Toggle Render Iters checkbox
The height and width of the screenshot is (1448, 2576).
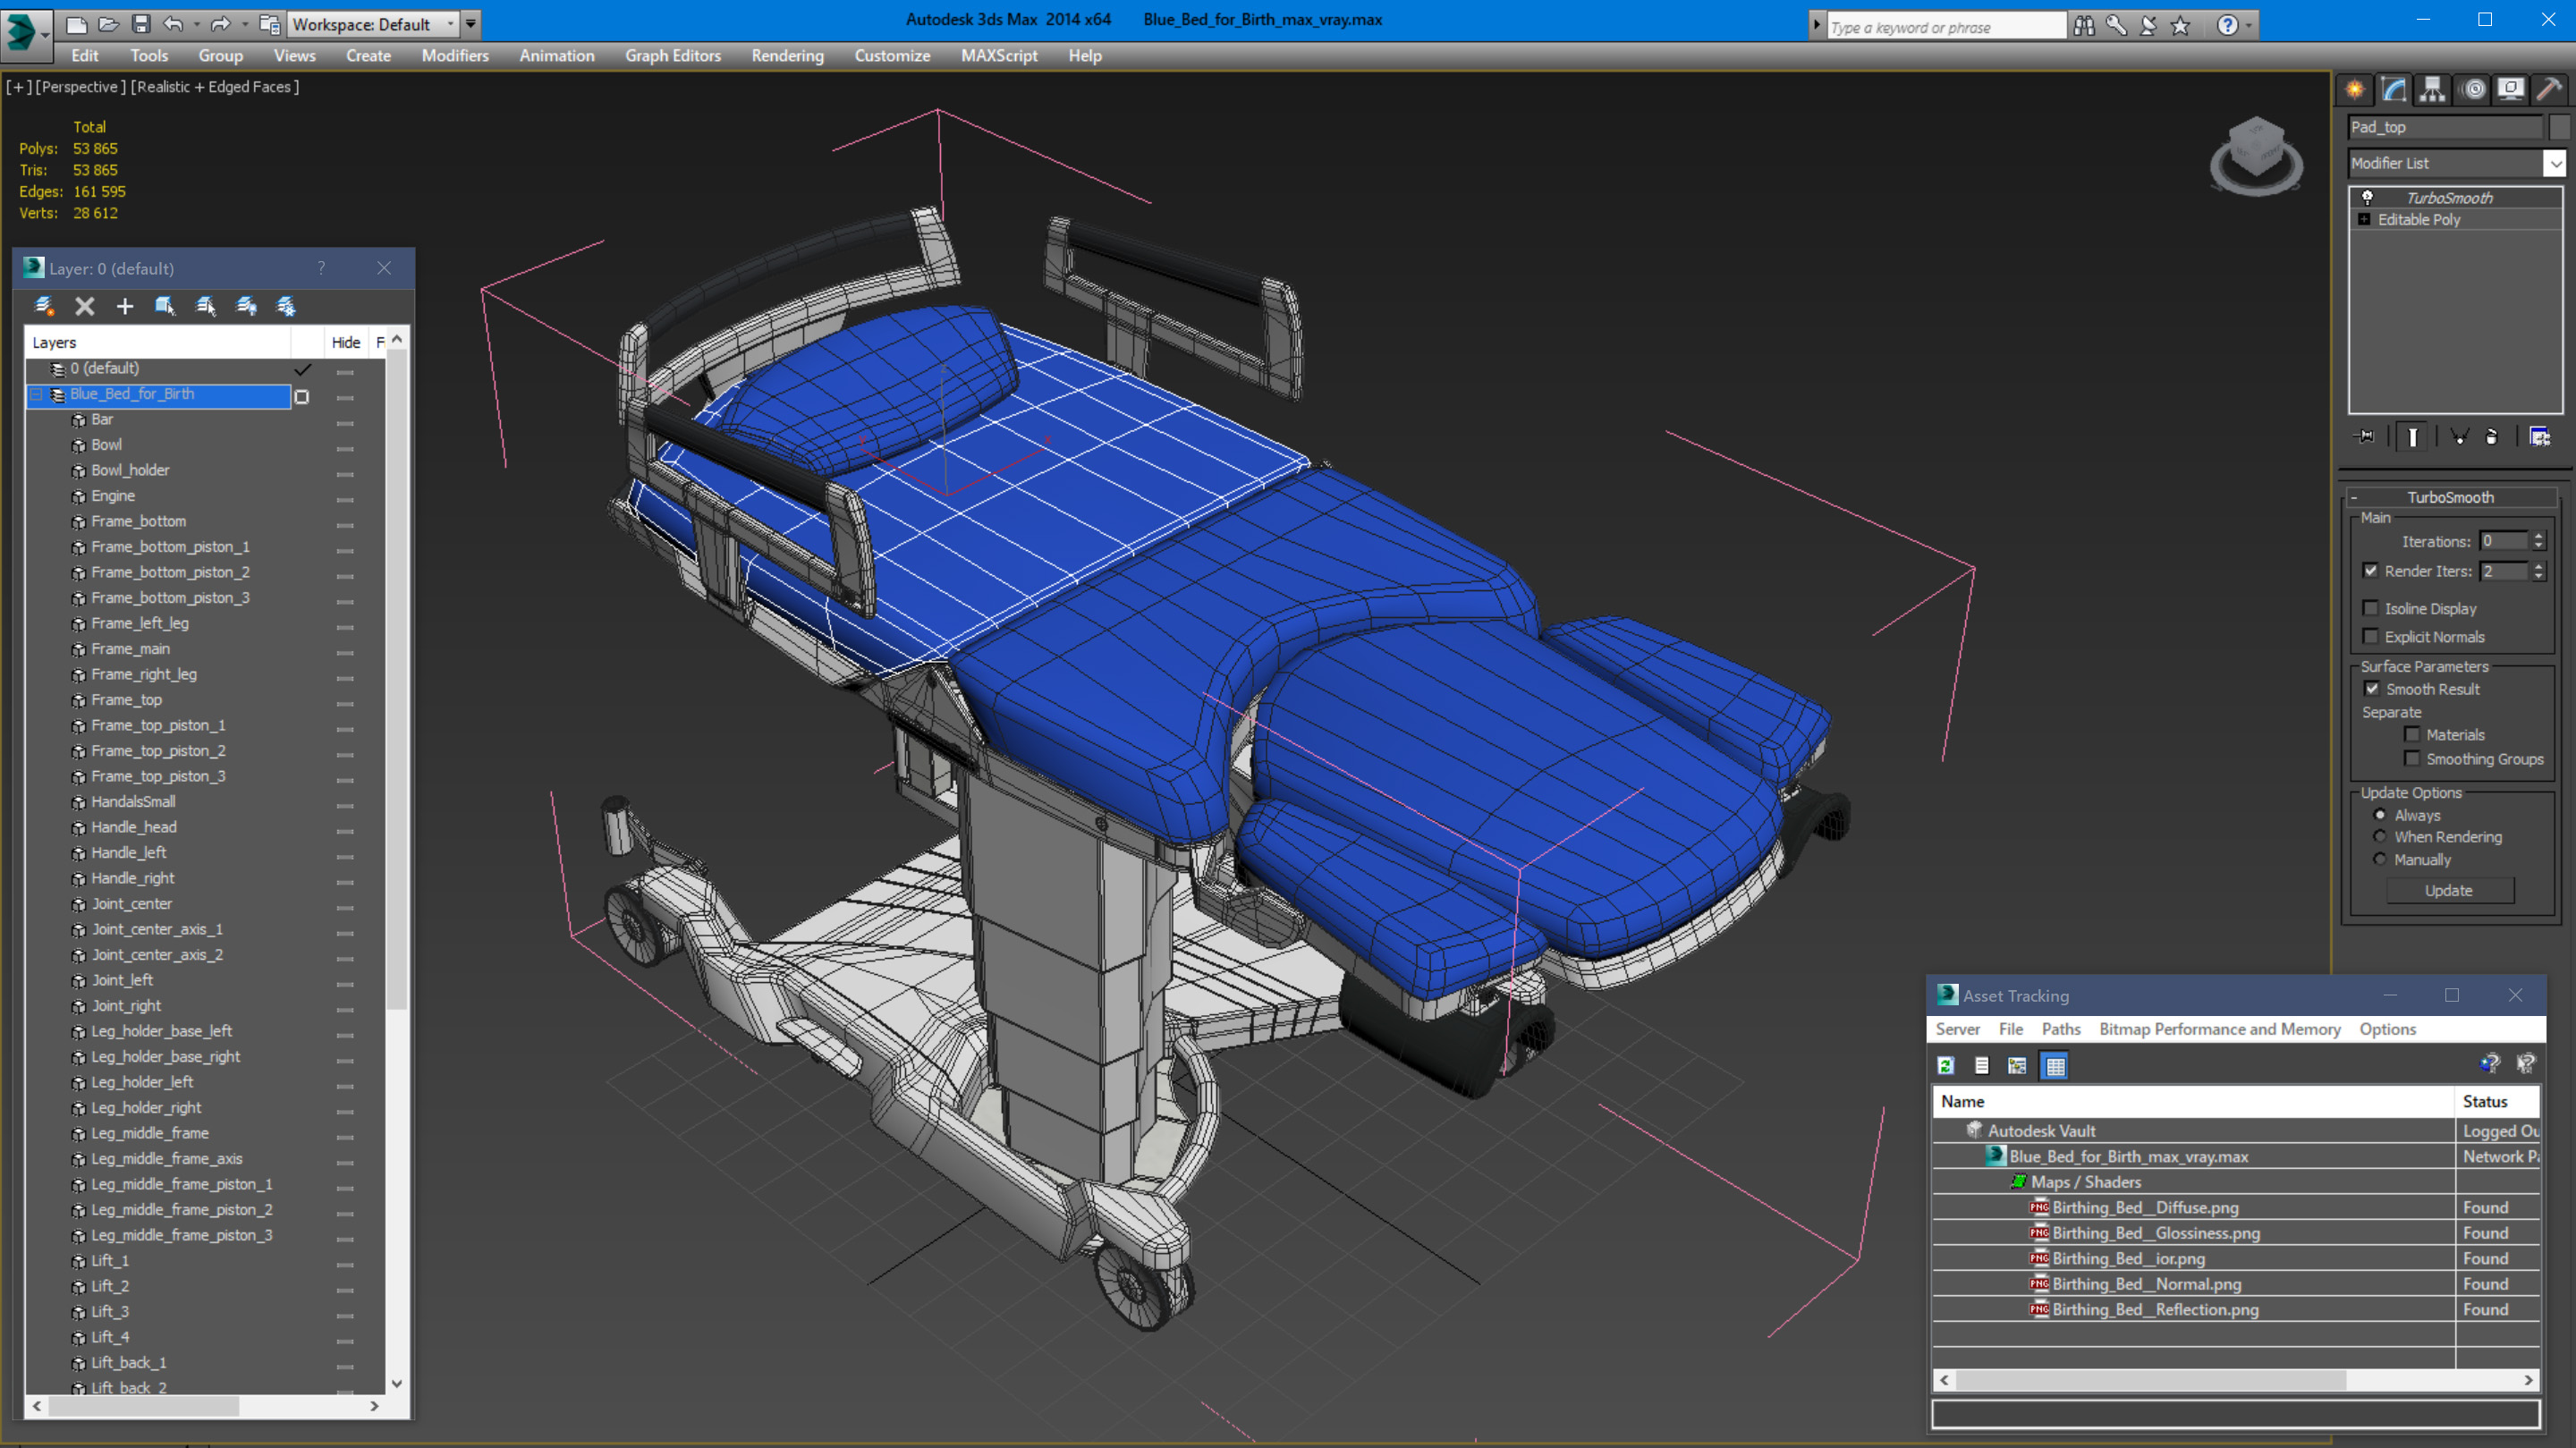click(2370, 570)
